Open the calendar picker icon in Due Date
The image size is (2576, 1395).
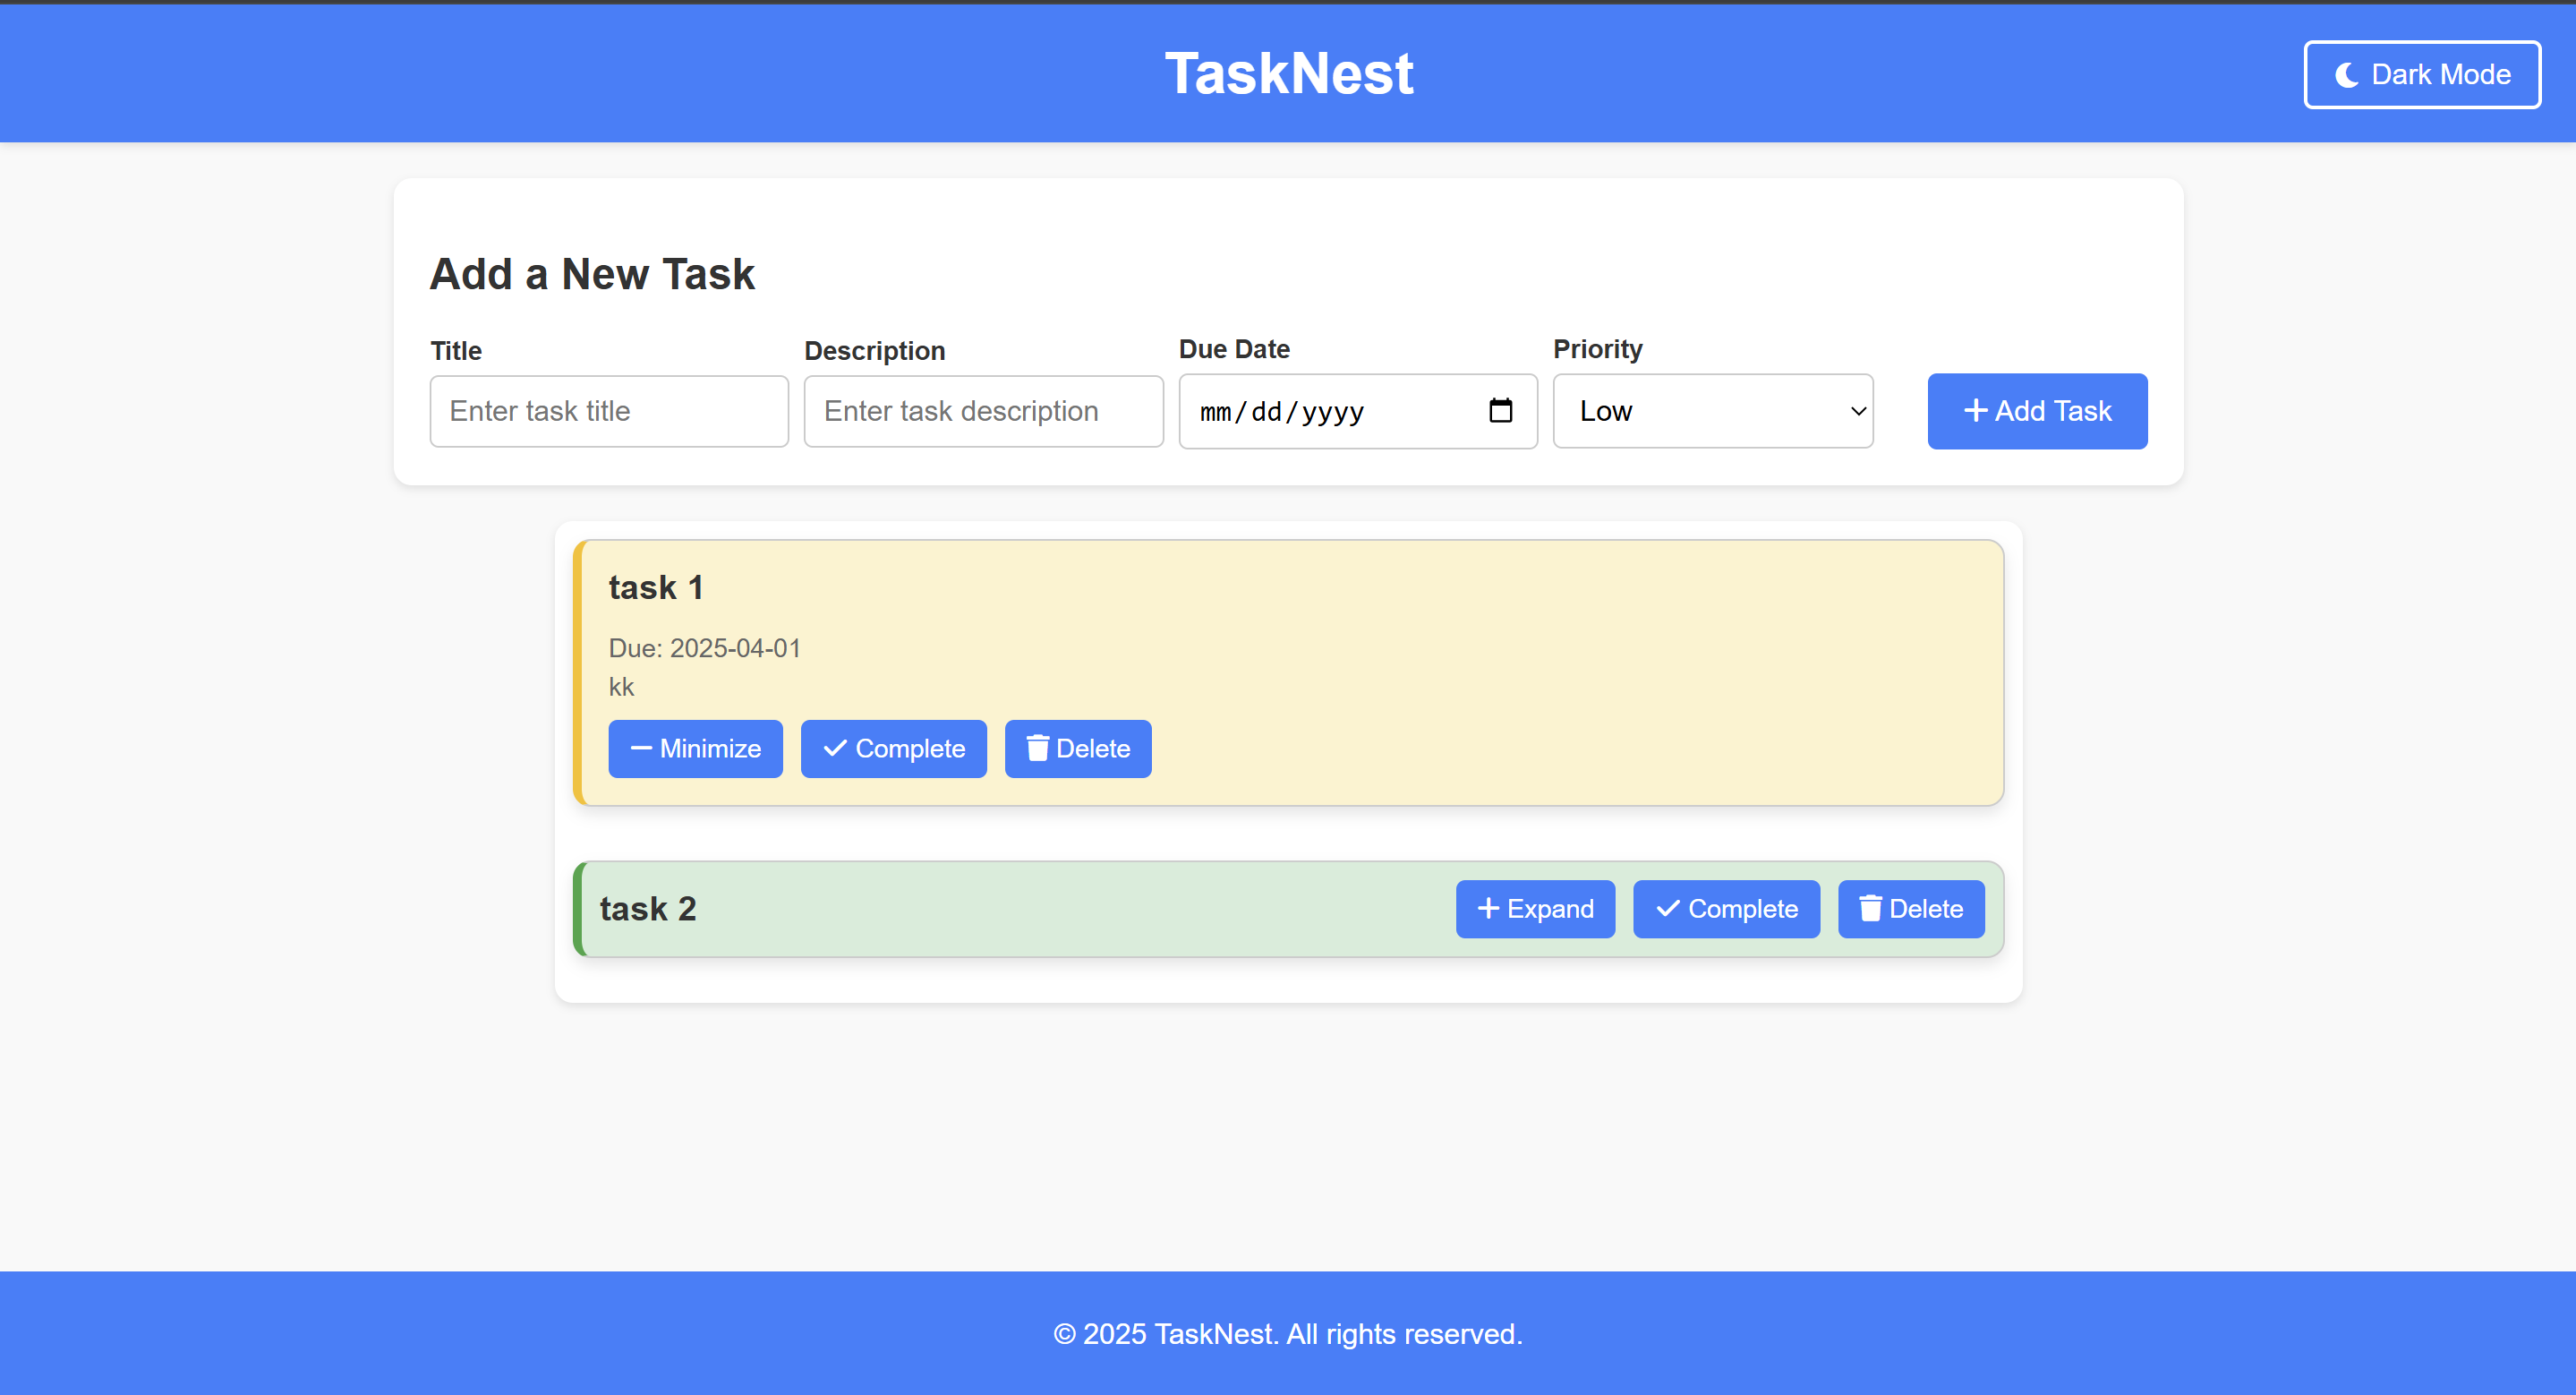coord(1500,411)
